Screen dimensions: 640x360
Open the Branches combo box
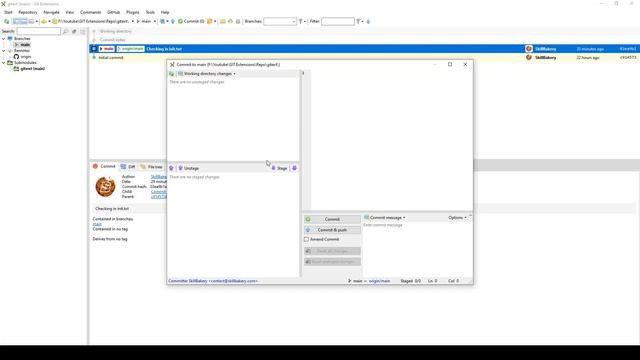pos(280,21)
